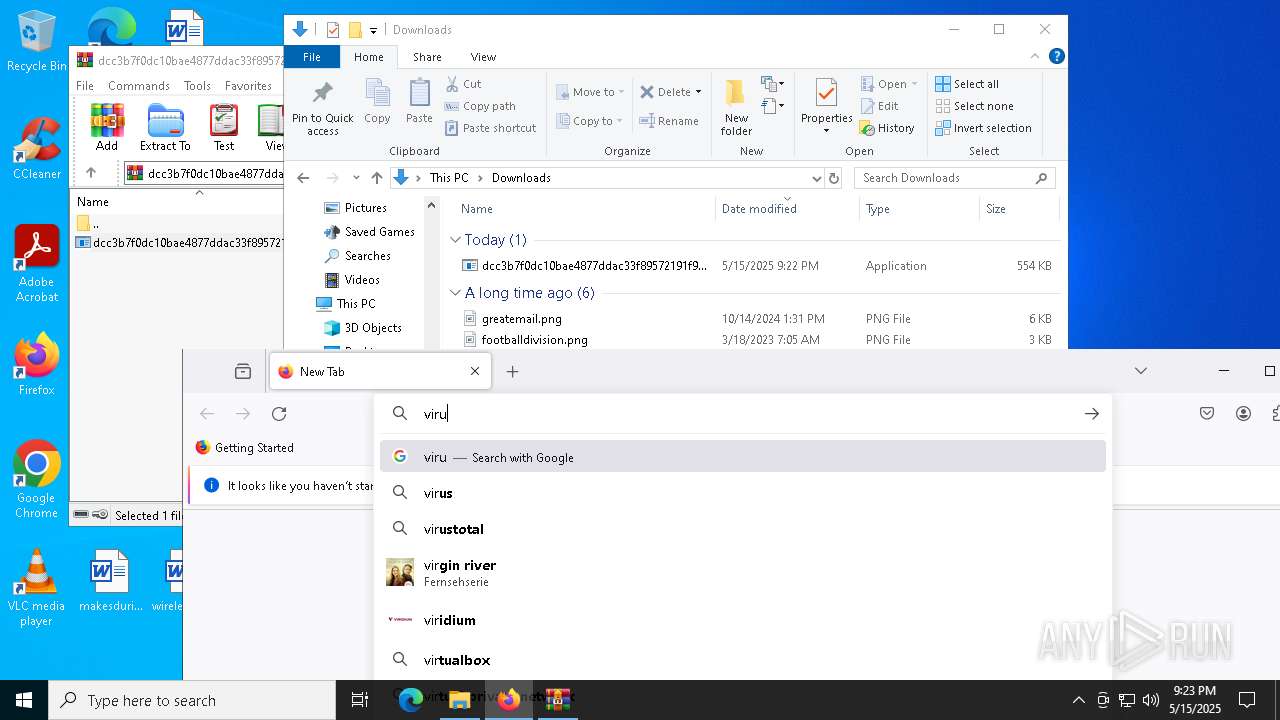The image size is (1280, 720).
Task: Open the Firefox list all tabs dropdown
Action: tap(1141, 371)
